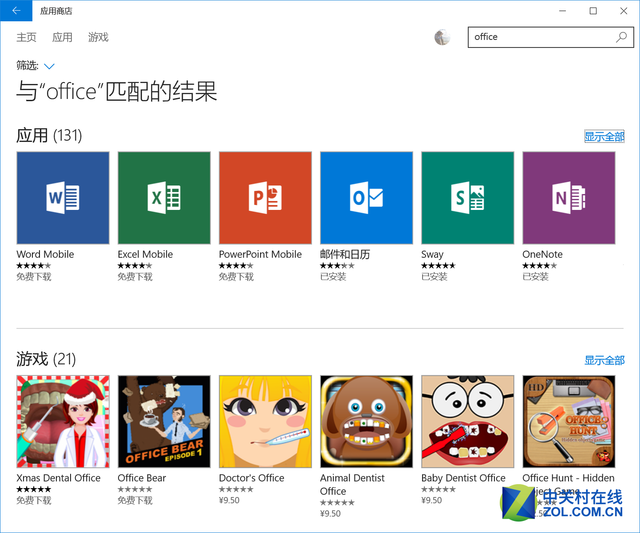The image size is (640, 533).
Task: Click the Animal Dentist Office title
Action: (352, 484)
